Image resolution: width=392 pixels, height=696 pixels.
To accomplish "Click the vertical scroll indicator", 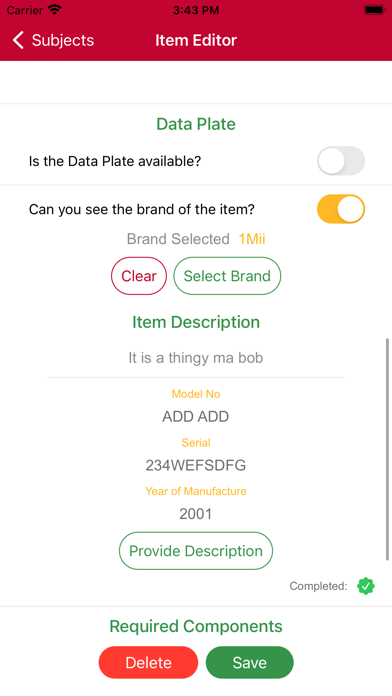I will (x=388, y=449).
